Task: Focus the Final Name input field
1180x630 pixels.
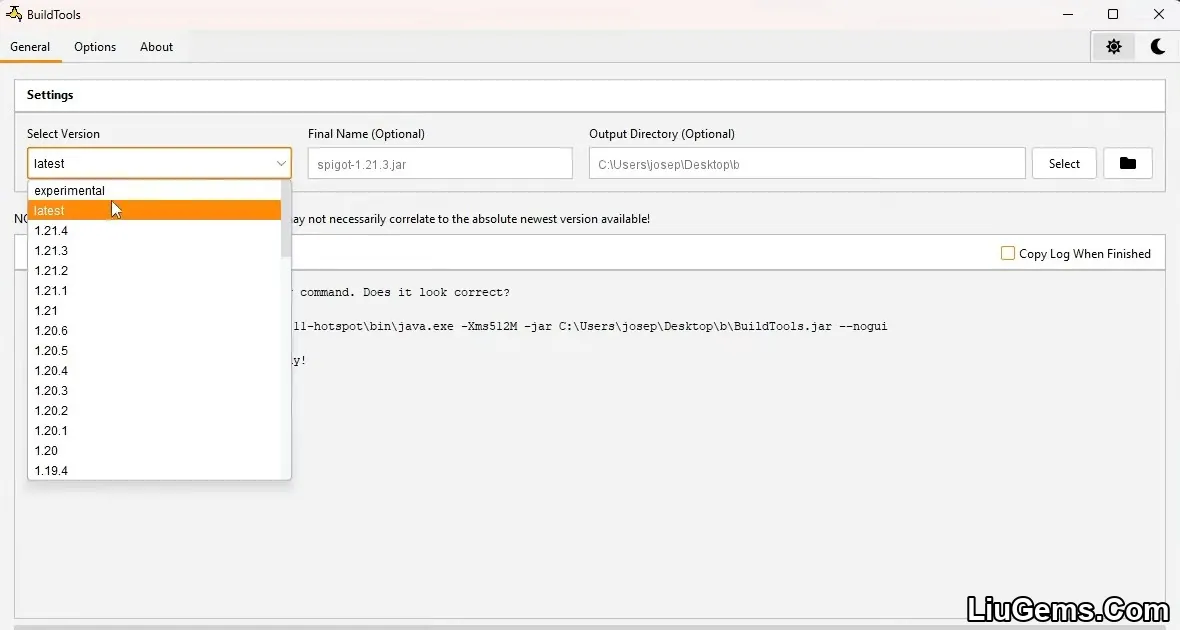Action: tap(440, 163)
